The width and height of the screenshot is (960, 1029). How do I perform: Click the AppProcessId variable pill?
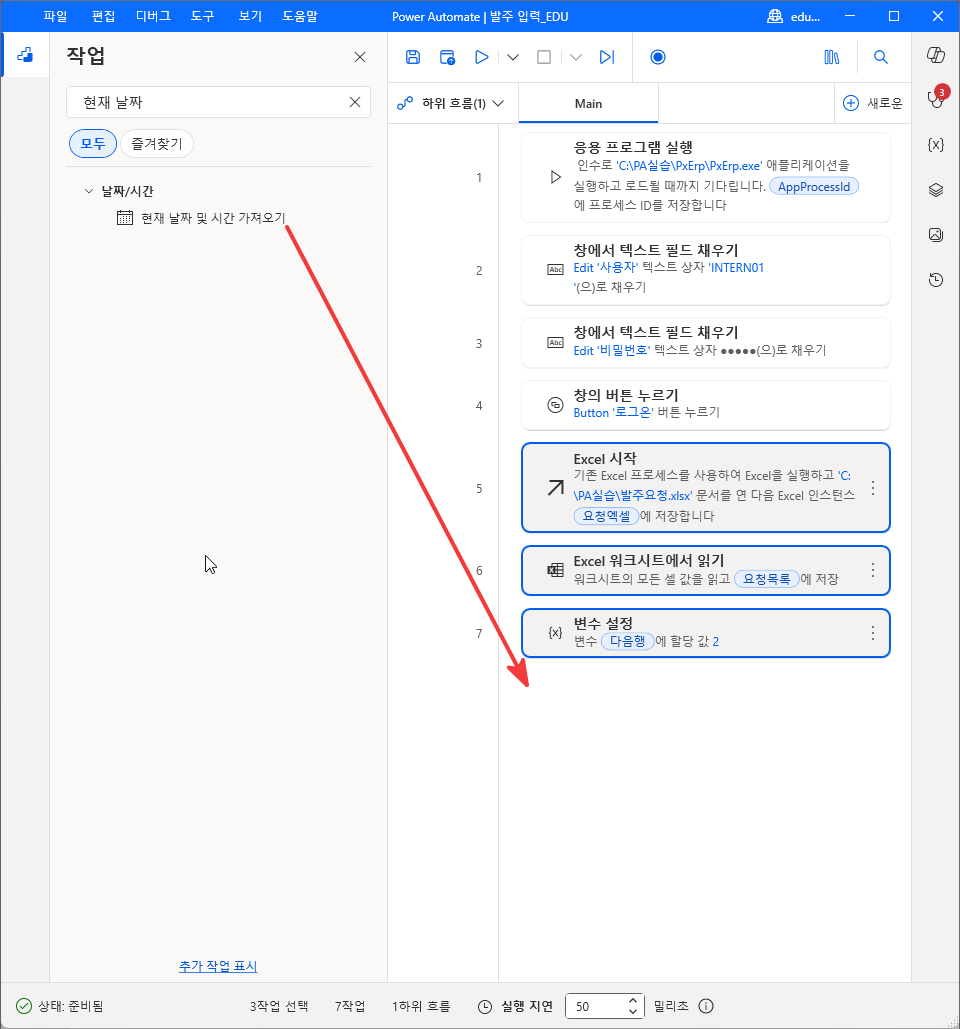click(x=814, y=186)
